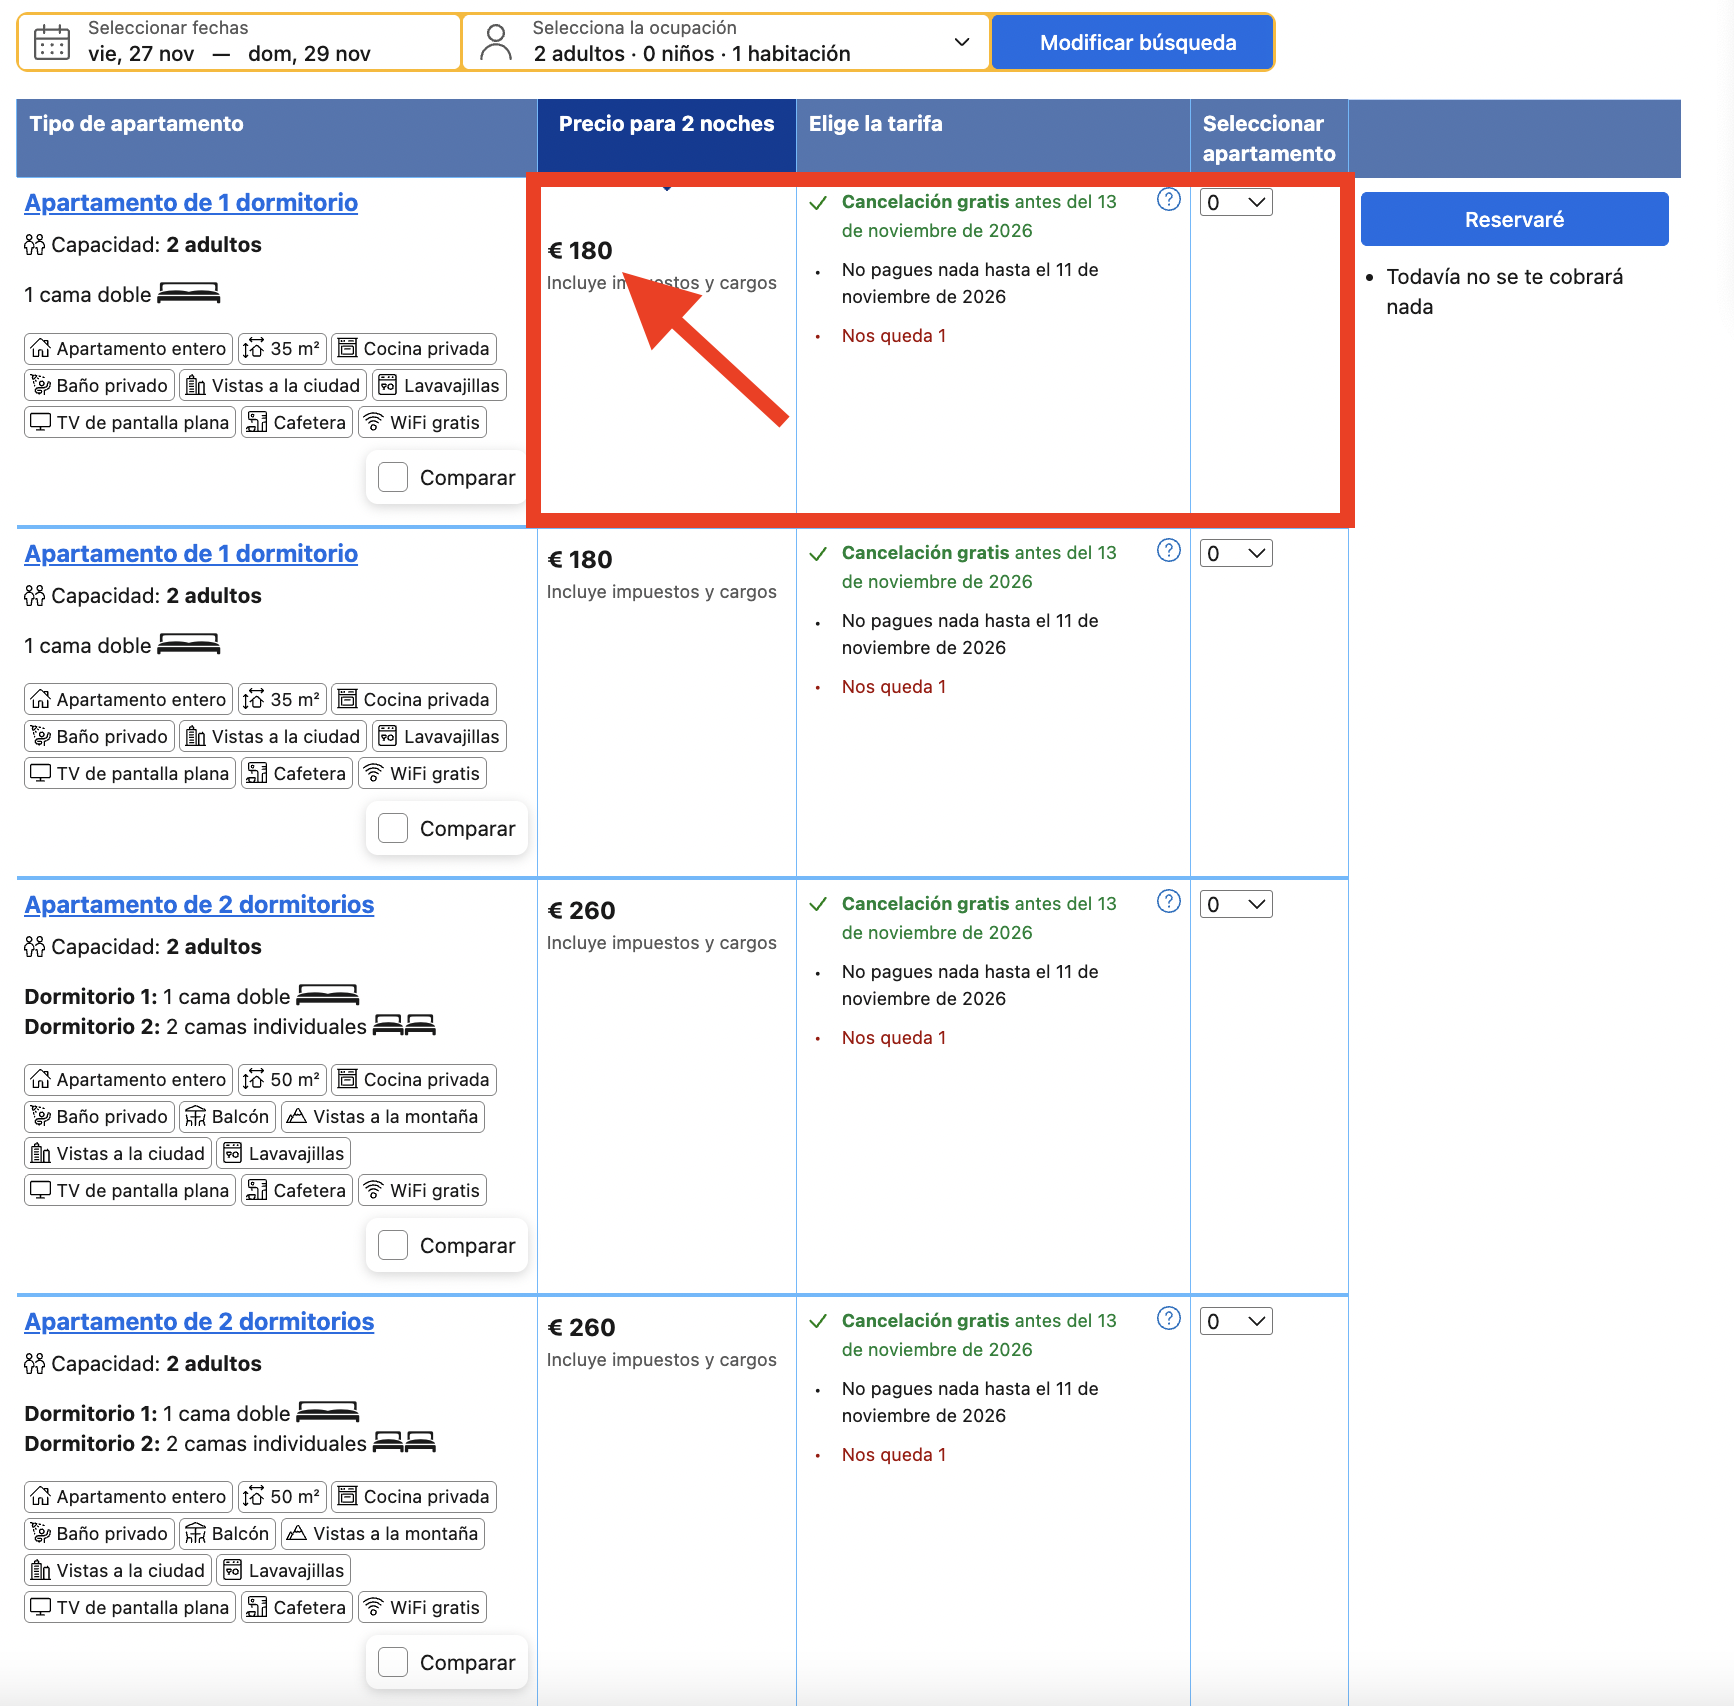
Task: Click Vistas a la montaña tag in last apartment
Action: [383, 1533]
